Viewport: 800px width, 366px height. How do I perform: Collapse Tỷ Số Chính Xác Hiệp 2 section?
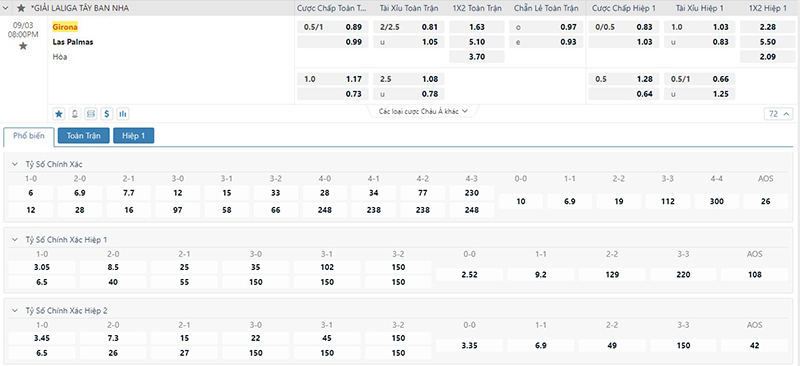pyautogui.click(x=14, y=310)
